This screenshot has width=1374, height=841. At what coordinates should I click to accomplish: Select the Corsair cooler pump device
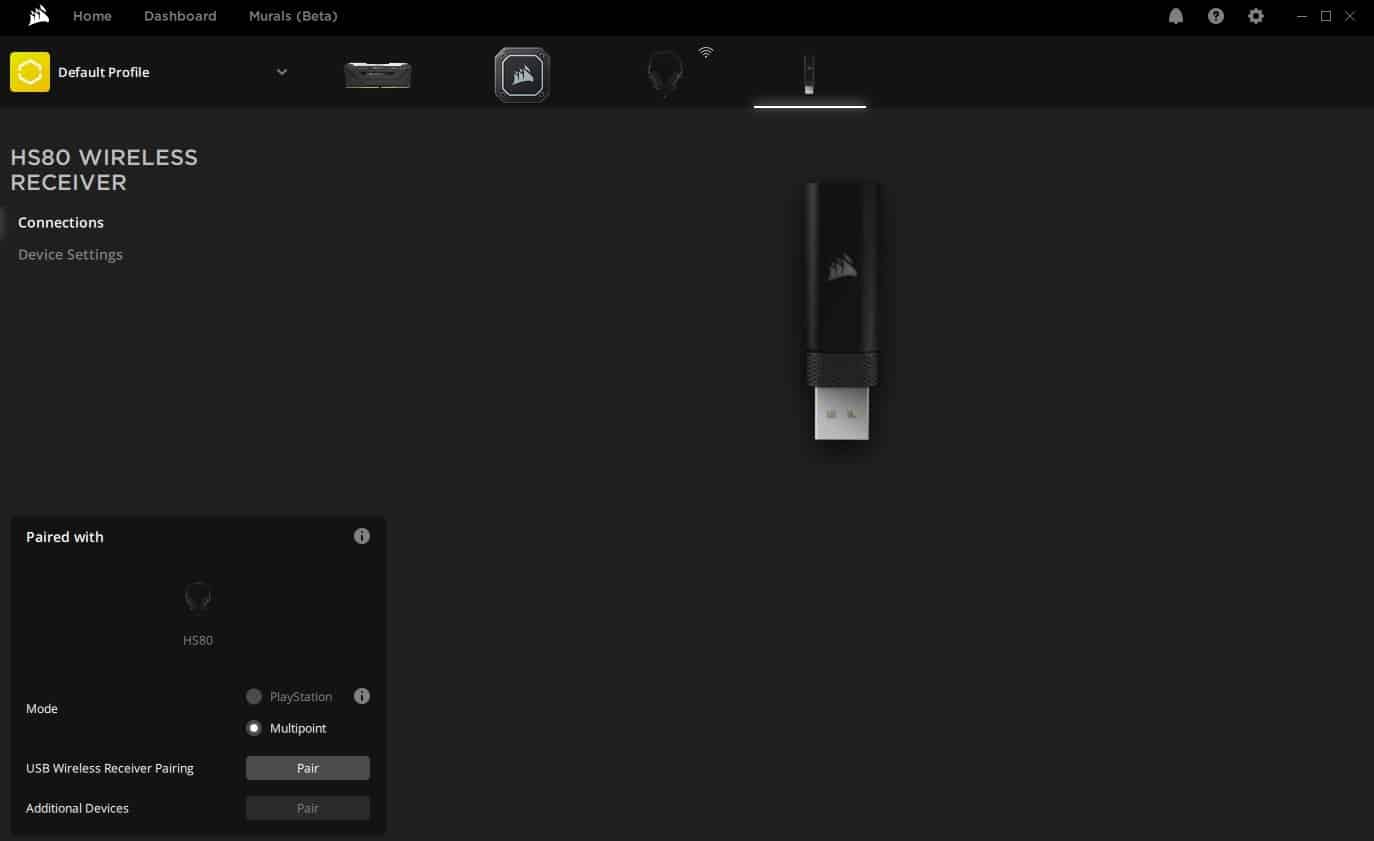pos(522,75)
